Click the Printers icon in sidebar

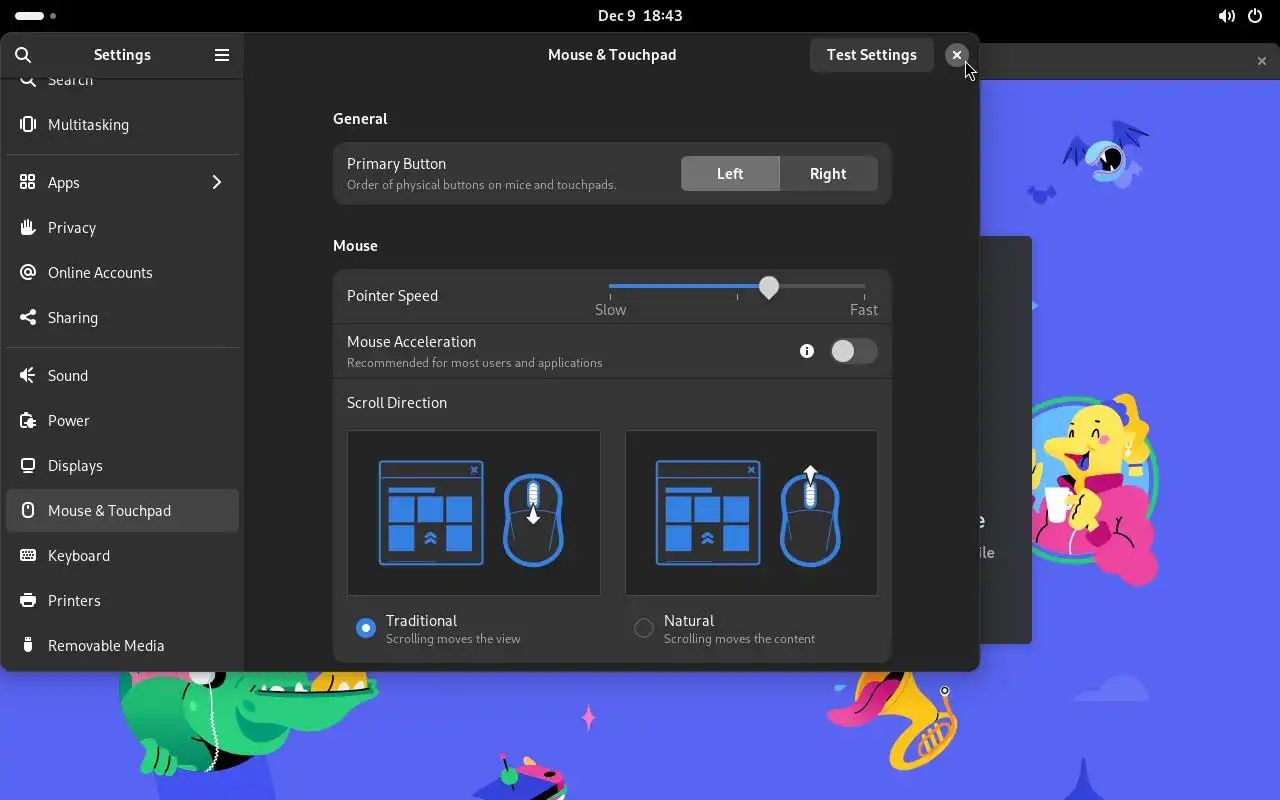[28, 601]
